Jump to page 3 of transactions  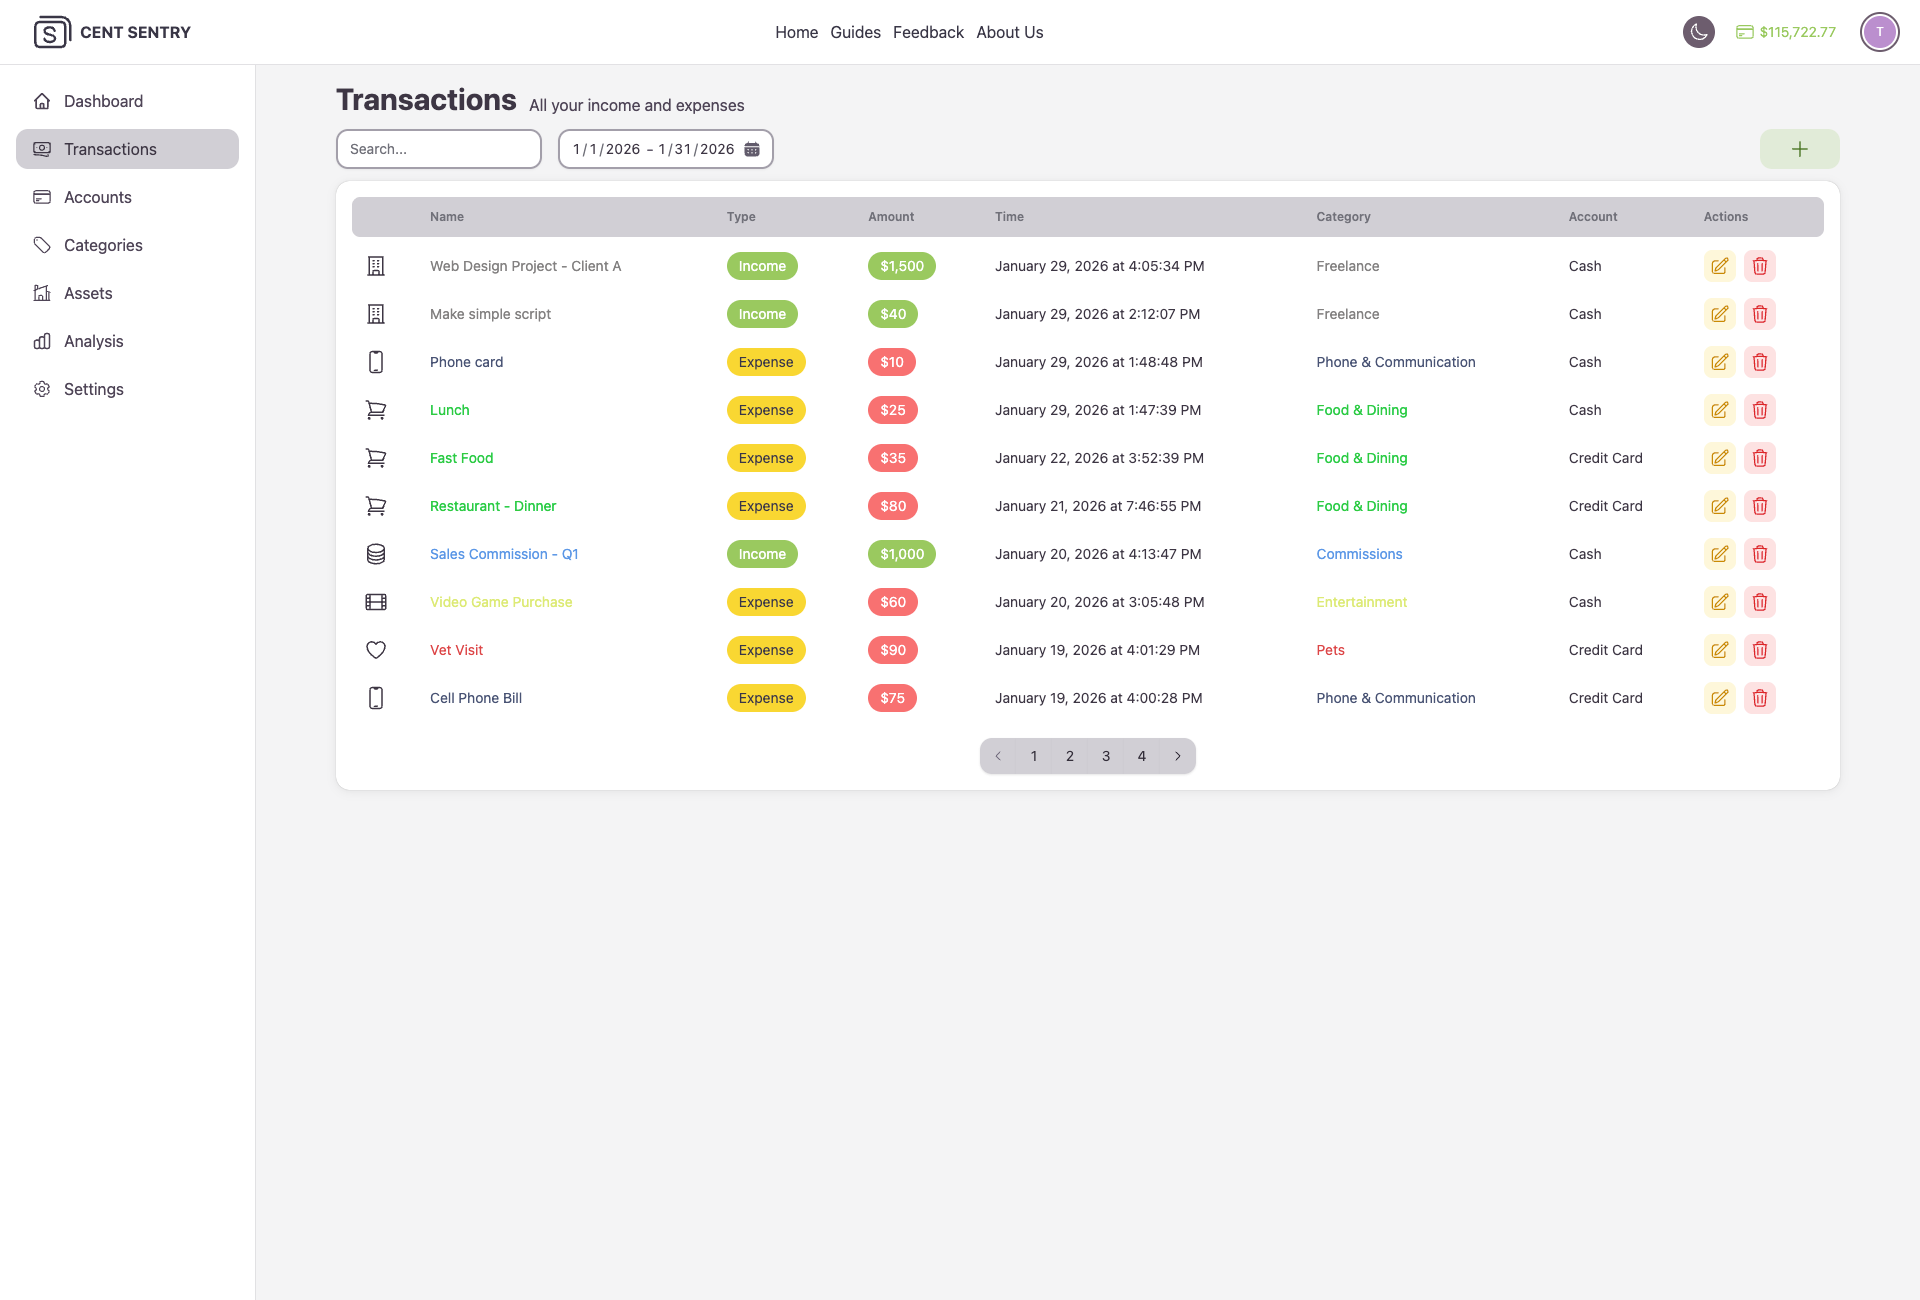1106,756
